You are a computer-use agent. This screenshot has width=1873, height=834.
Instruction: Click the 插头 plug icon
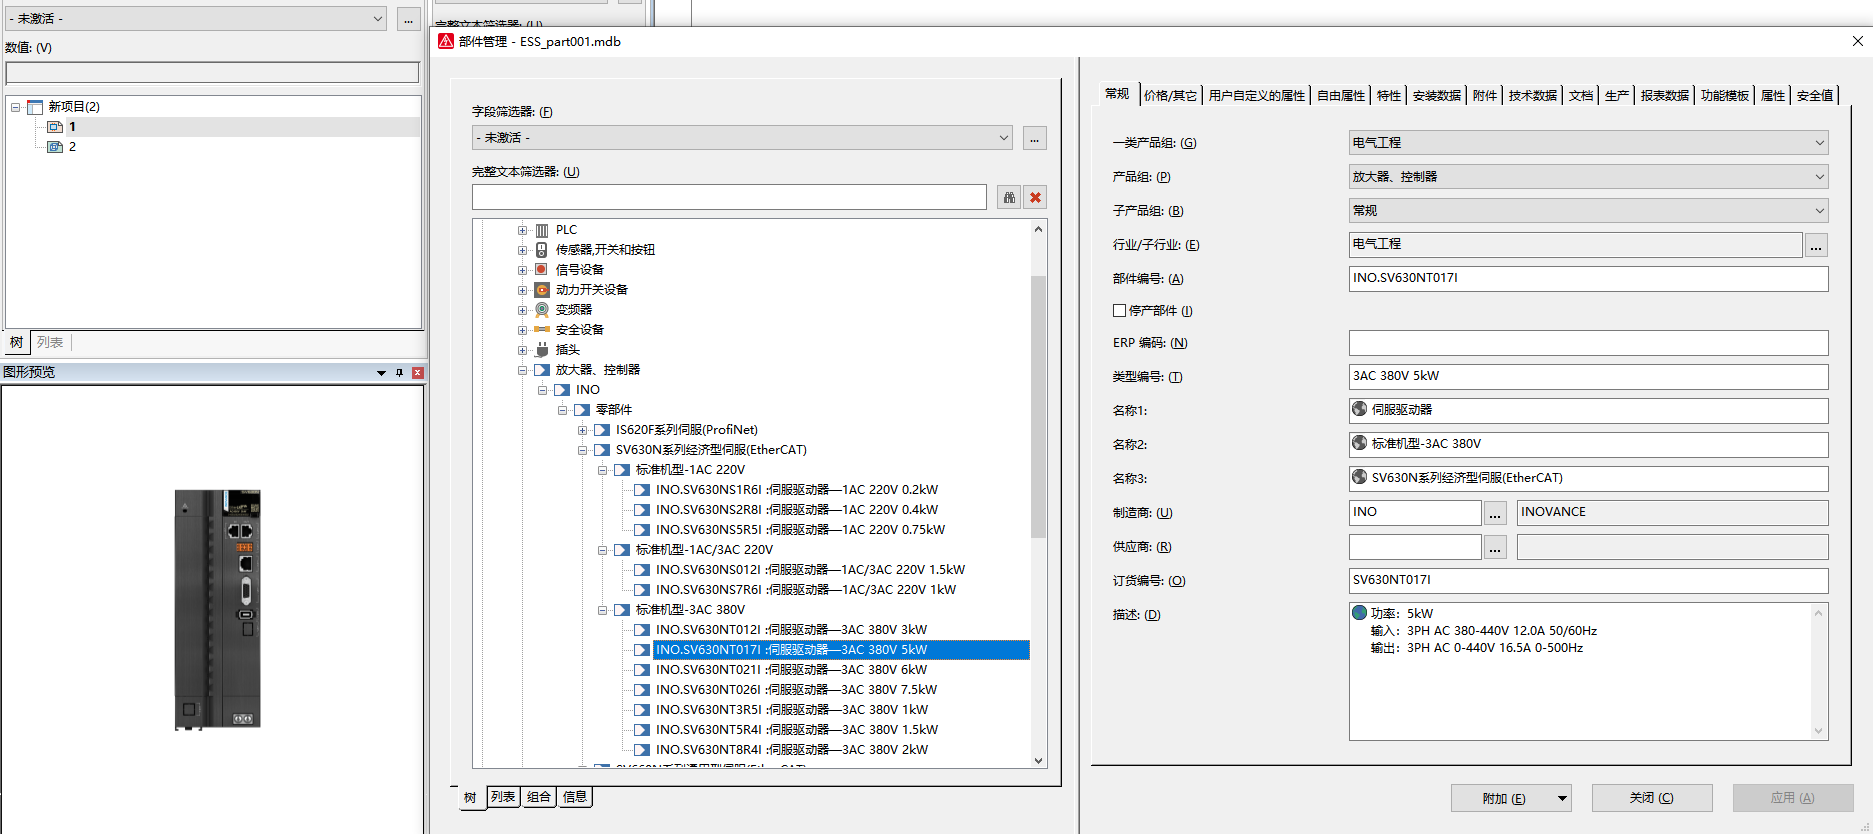coord(542,350)
